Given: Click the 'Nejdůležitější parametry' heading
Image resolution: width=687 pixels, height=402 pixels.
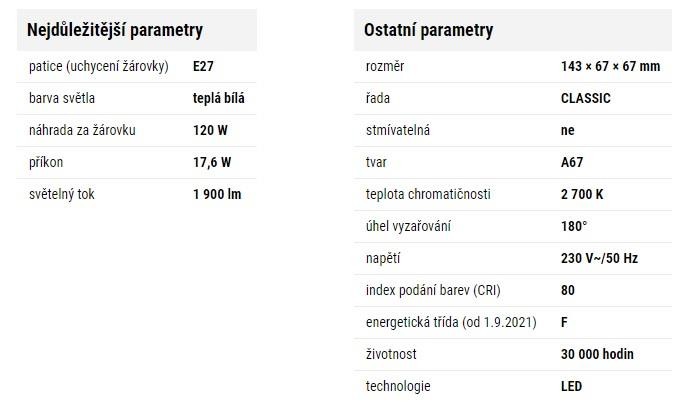Looking at the screenshot, I should (x=115, y=30).
